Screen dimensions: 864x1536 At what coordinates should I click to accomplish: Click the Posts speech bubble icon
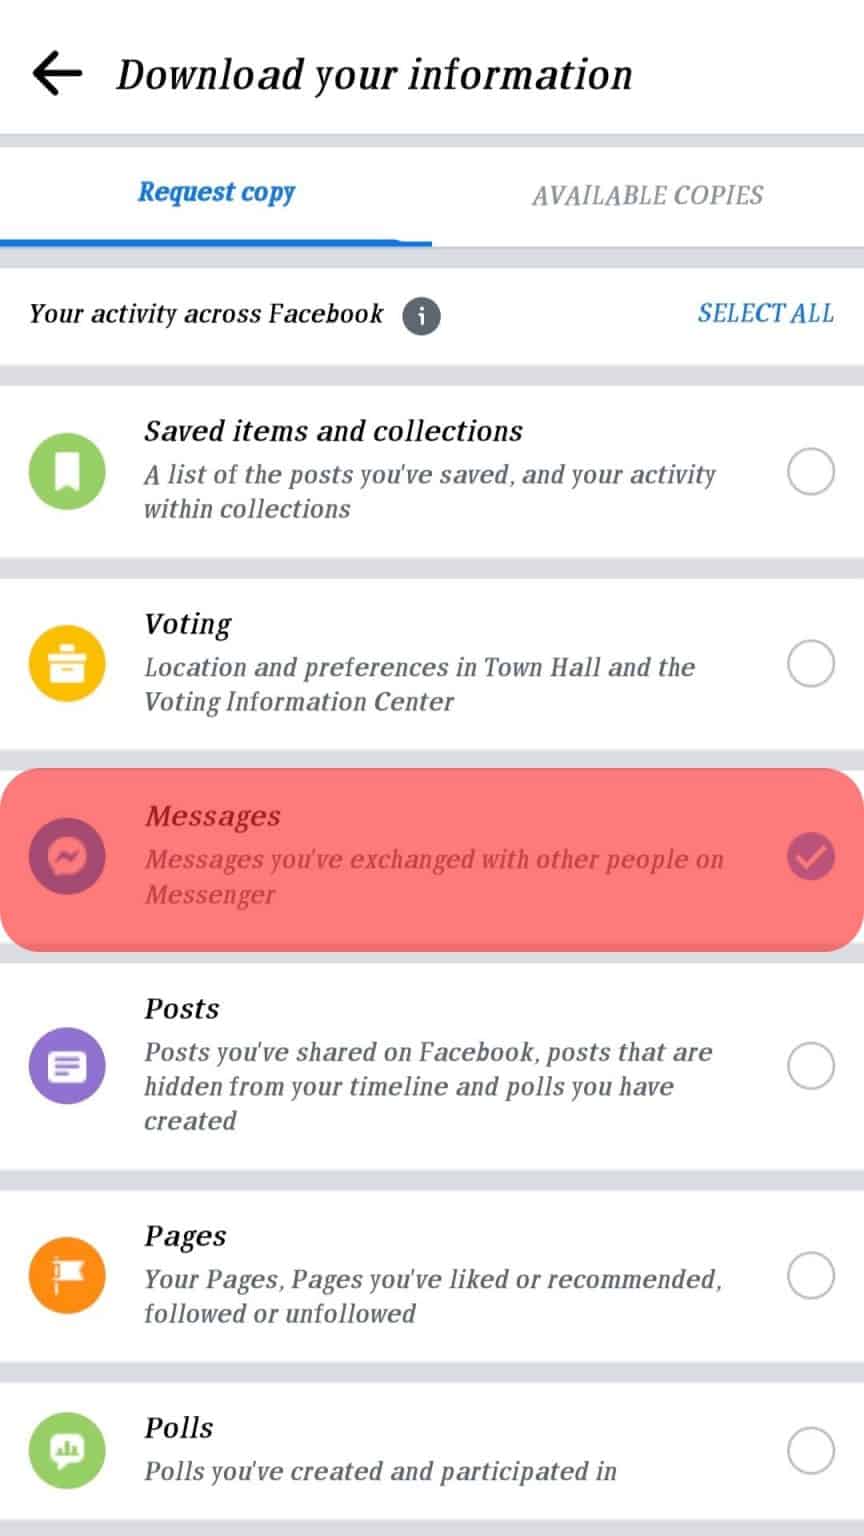point(66,1066)
